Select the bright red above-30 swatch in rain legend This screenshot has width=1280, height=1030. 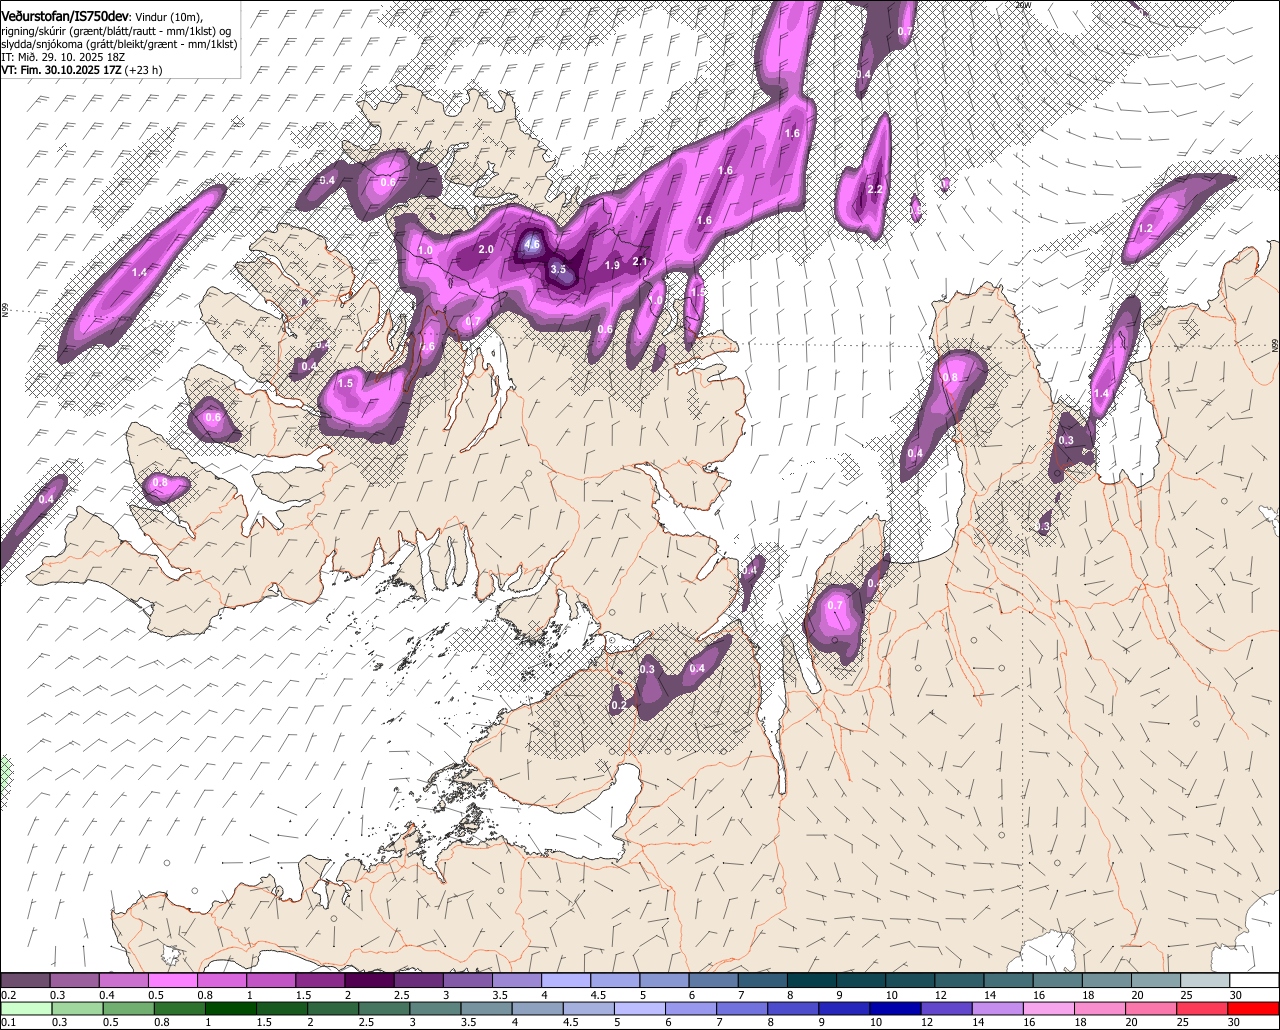pos(1255,1009)
